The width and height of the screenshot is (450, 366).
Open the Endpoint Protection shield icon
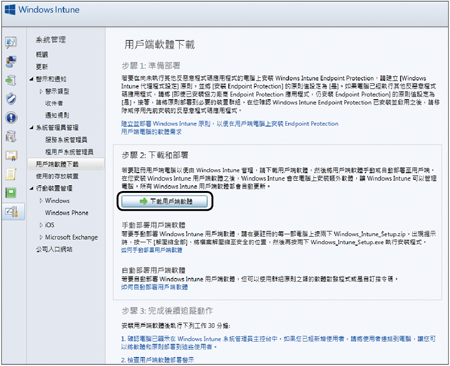[x=11, y=99]
